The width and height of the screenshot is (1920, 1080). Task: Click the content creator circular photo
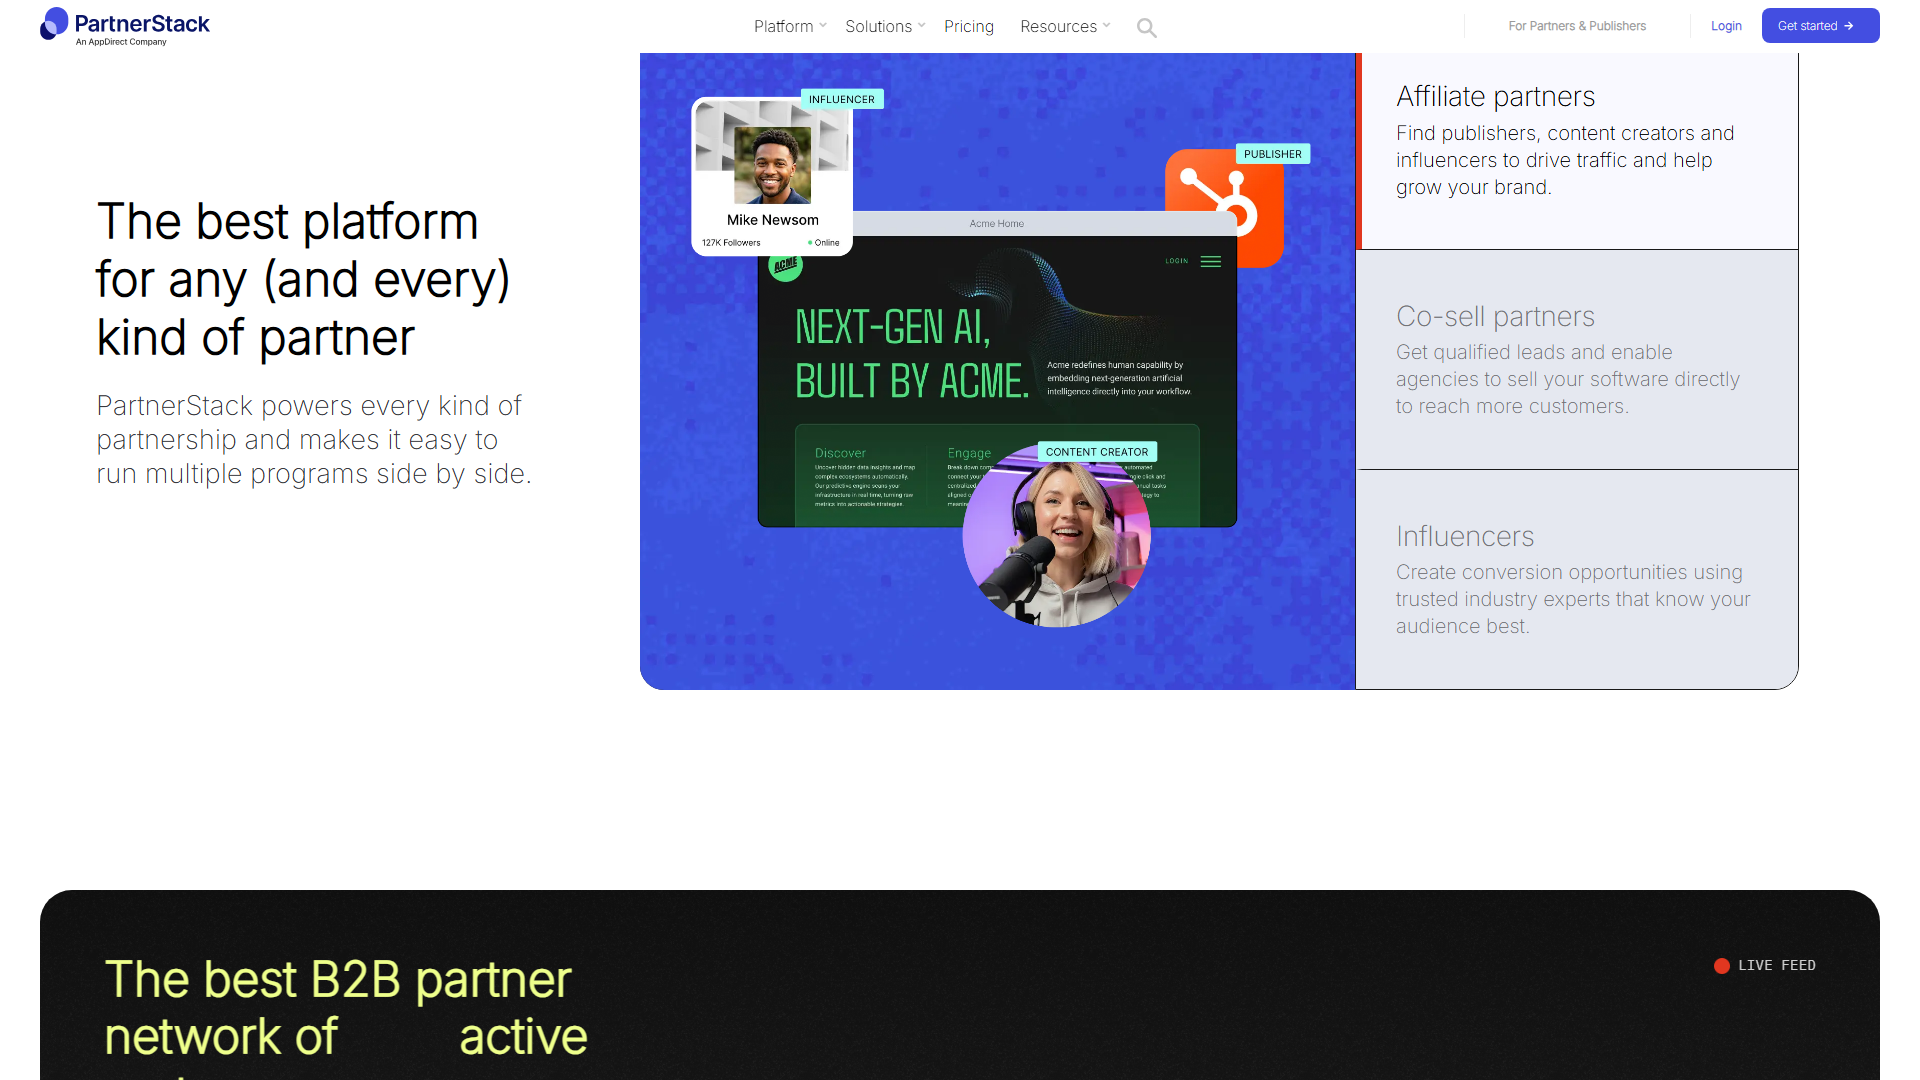tap(1056, 534)
